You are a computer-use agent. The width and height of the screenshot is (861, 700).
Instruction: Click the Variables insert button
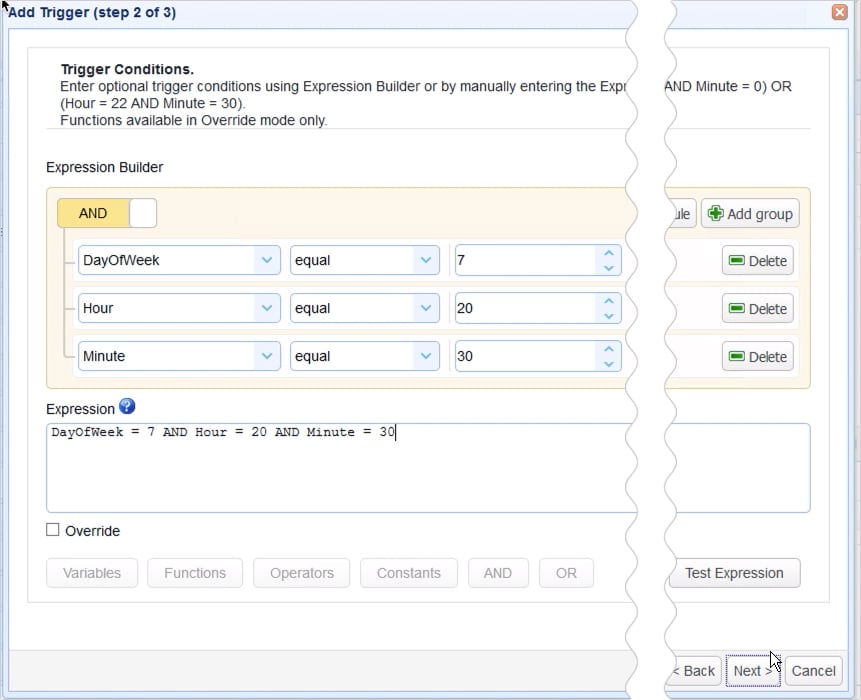91,573
